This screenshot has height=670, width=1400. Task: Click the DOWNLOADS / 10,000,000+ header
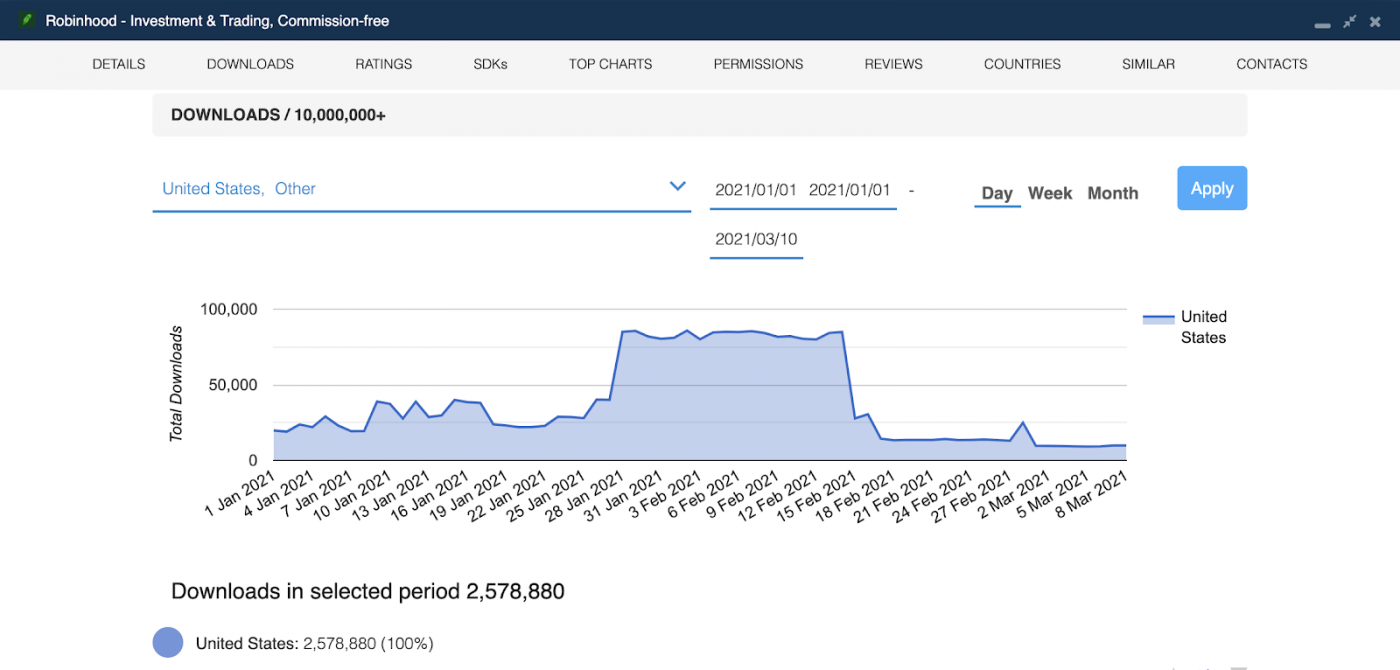click(278, 115)
